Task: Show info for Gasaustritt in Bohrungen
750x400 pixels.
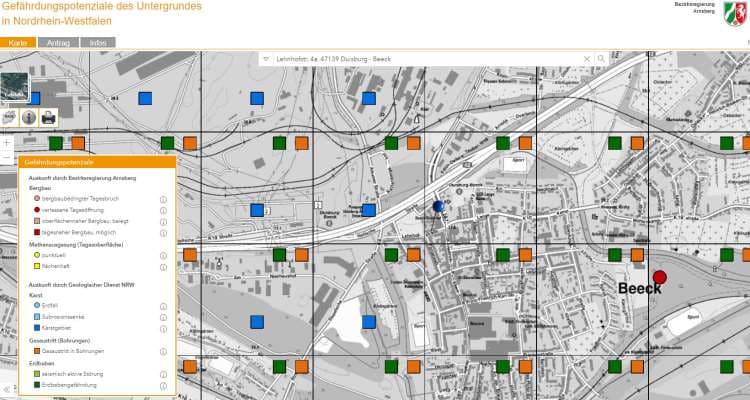Action: (163, 352)
